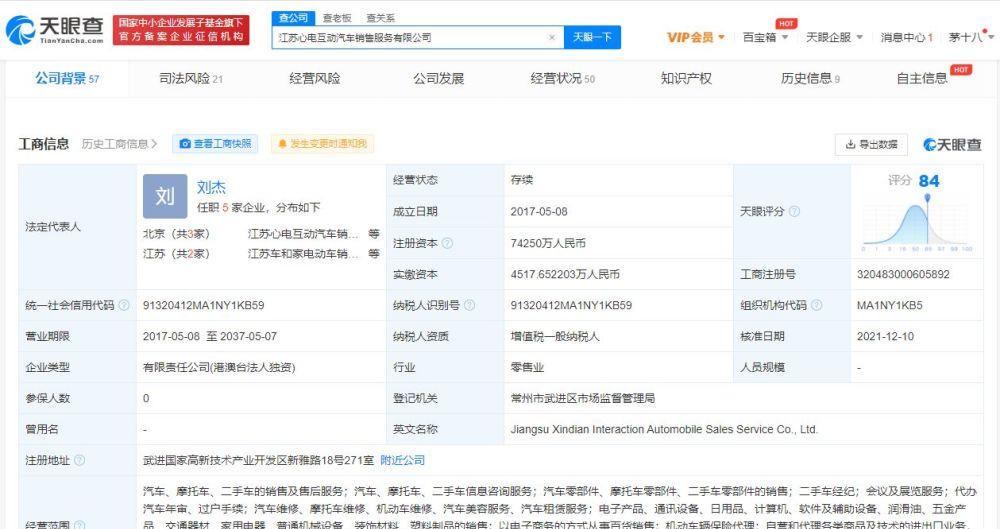Click the help icon beside 纳税人识别号
The width and height of the screenshot is (1000, 529).
[x=469, y=305]
